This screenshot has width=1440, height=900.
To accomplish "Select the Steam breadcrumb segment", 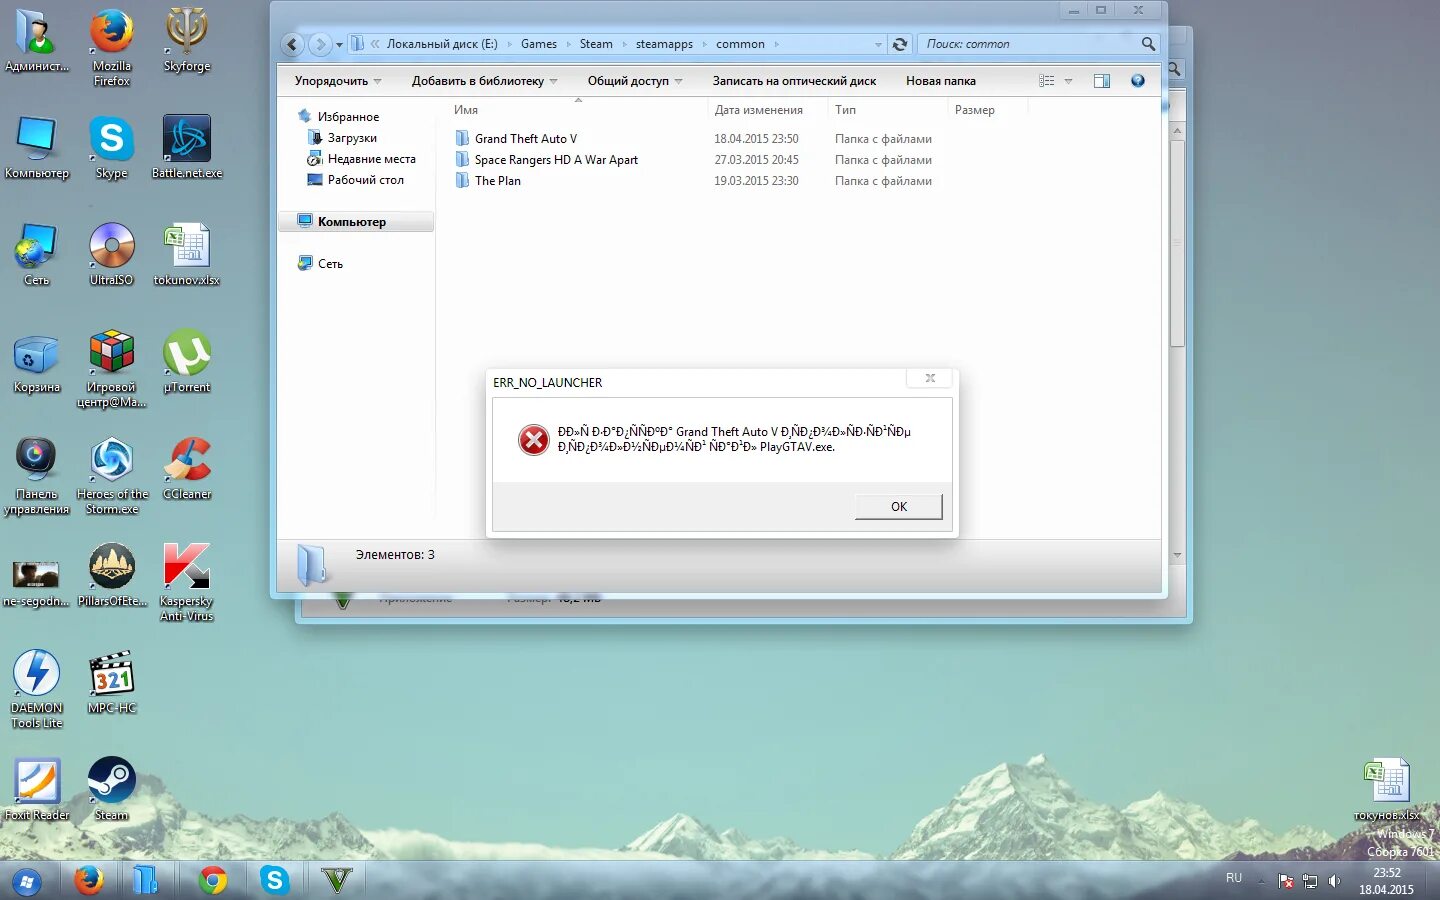I will point(596,44).
